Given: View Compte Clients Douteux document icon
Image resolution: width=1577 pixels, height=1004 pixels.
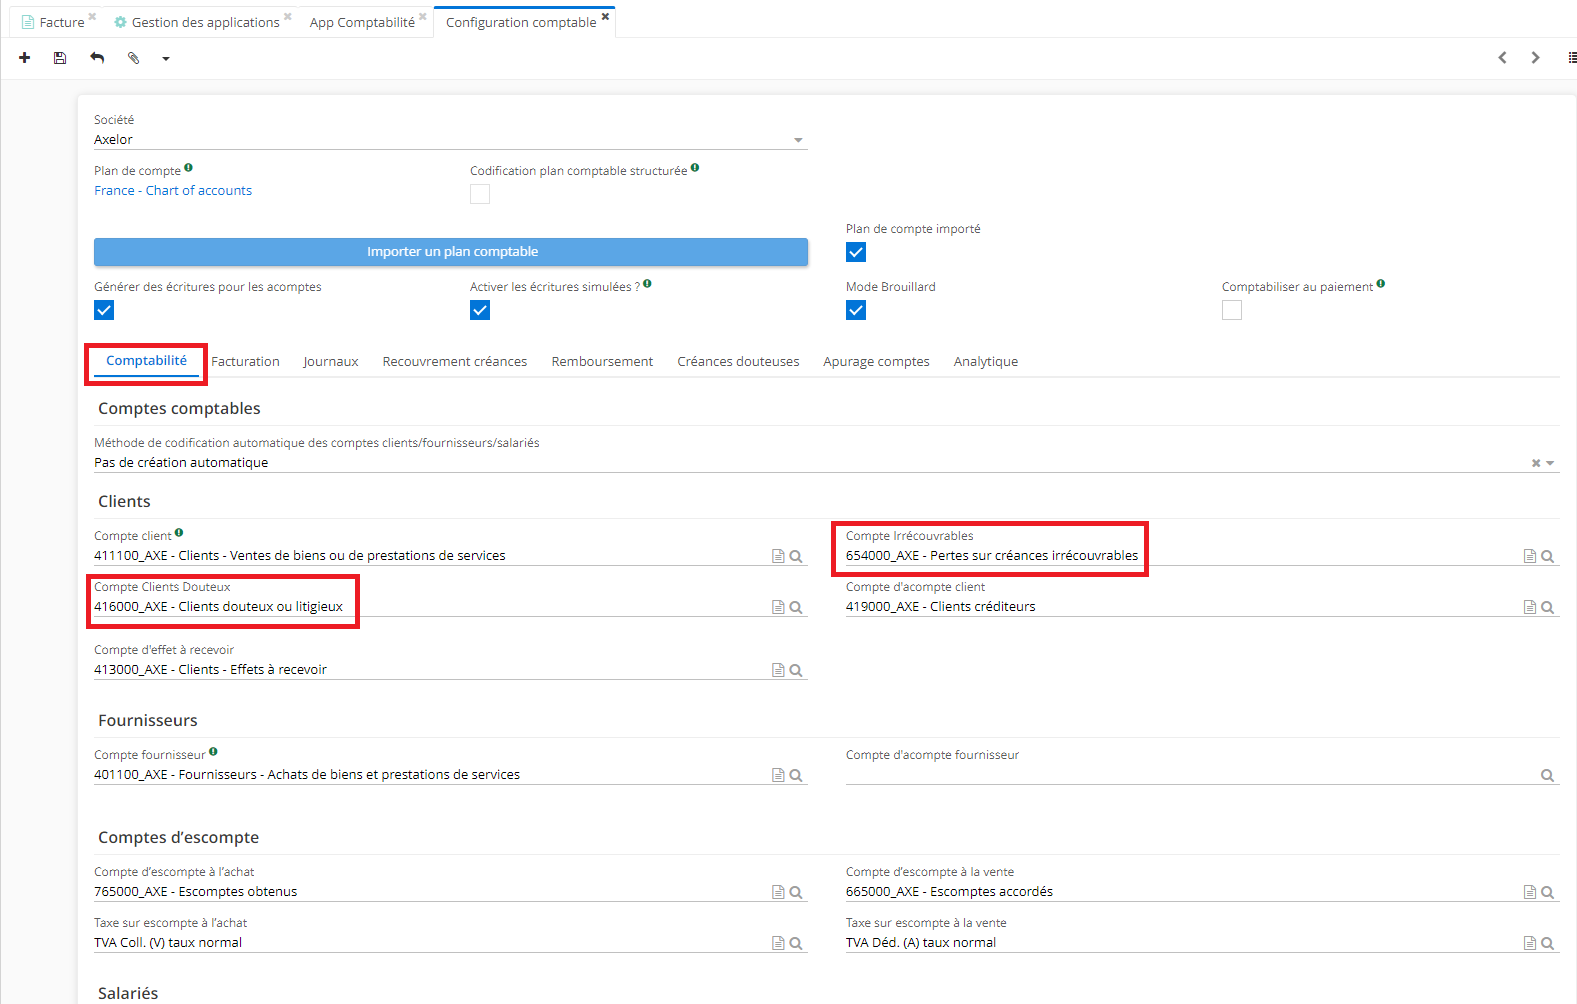Looking at the screenshot, I should (778, 607).
